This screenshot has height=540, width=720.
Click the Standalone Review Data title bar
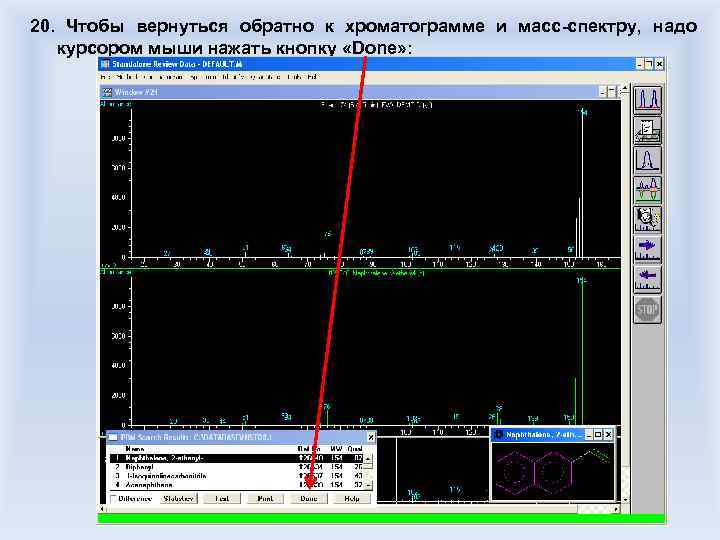pos(367,64)
